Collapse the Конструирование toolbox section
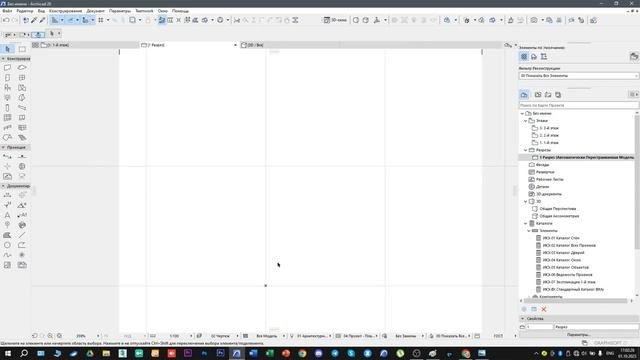The width and height of the screenshot is (640, 360). (3, 59)
